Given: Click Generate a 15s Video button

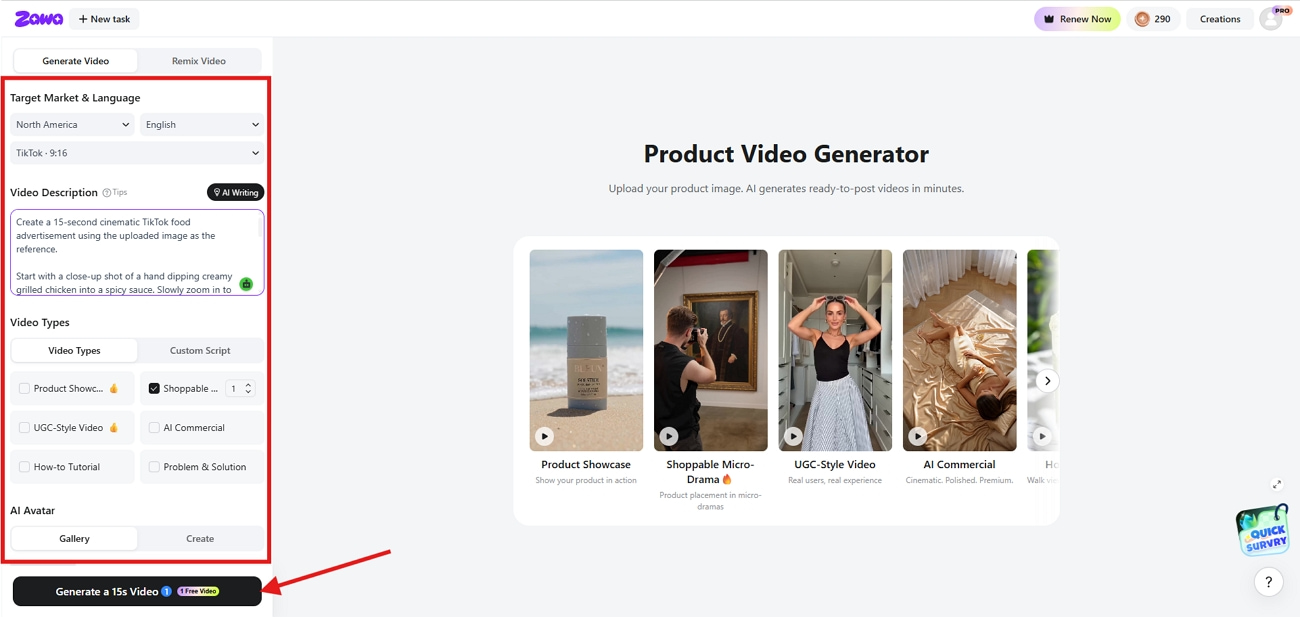Looking at the screenshot, I should tap(137, 591).
